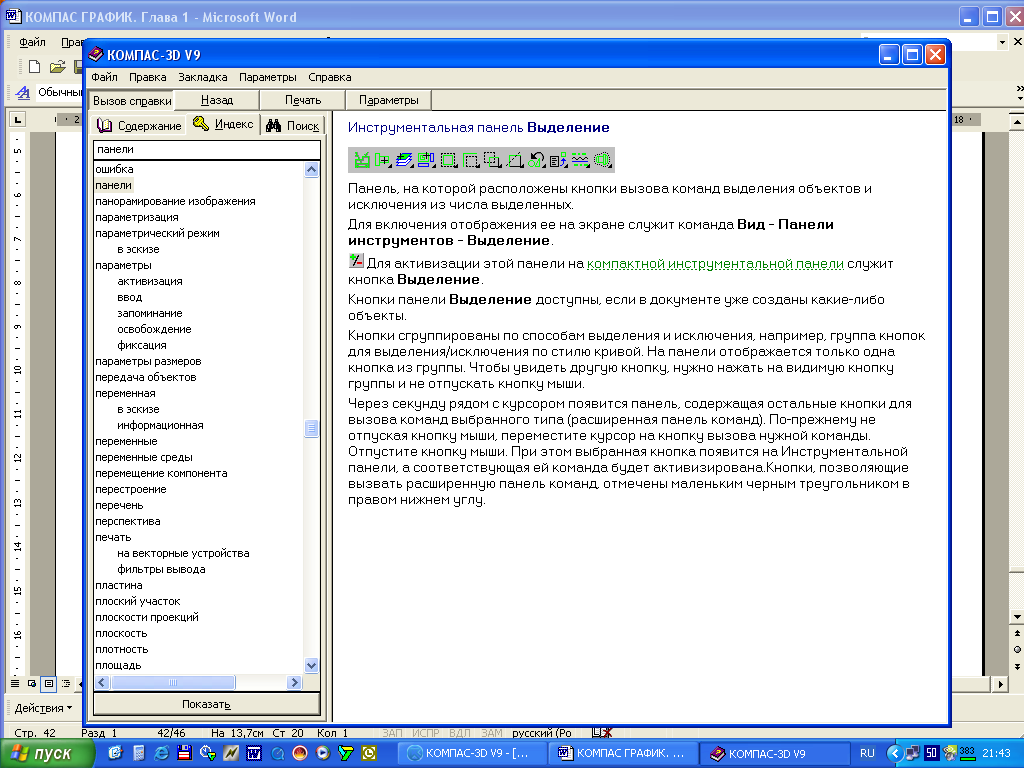Select sub-entry фиксация

[x=142, y=345]
